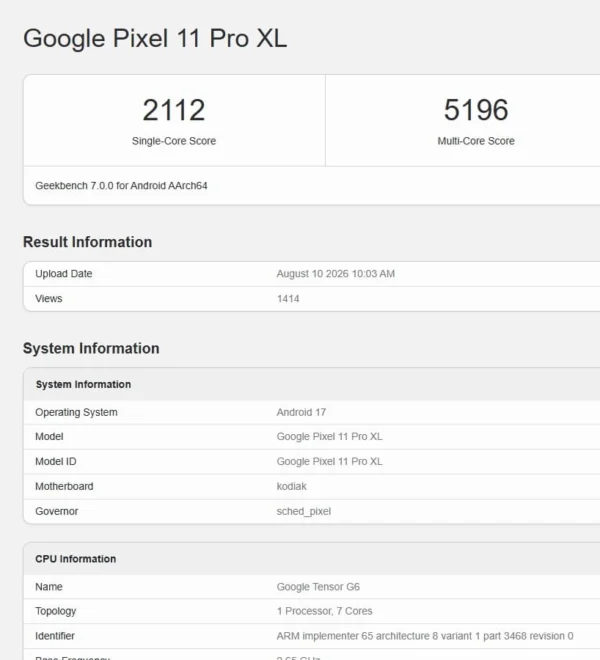The height and width of the screenshot is (660, 600).
Task: Select the 5196 multi-core score value
Action: point(476,110)
